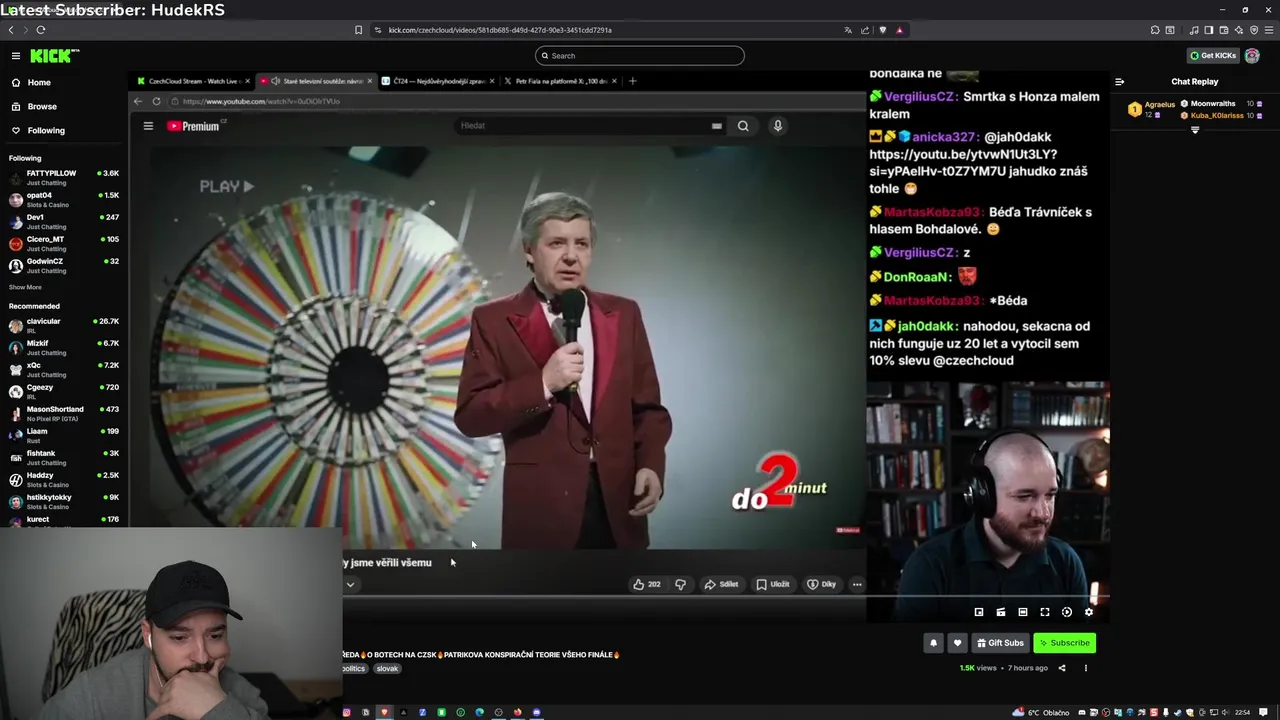Expand the YouTube description chevron
The width and height of the screenshot is (1280, 720).
pyautogui.click(x=350, y=584)
